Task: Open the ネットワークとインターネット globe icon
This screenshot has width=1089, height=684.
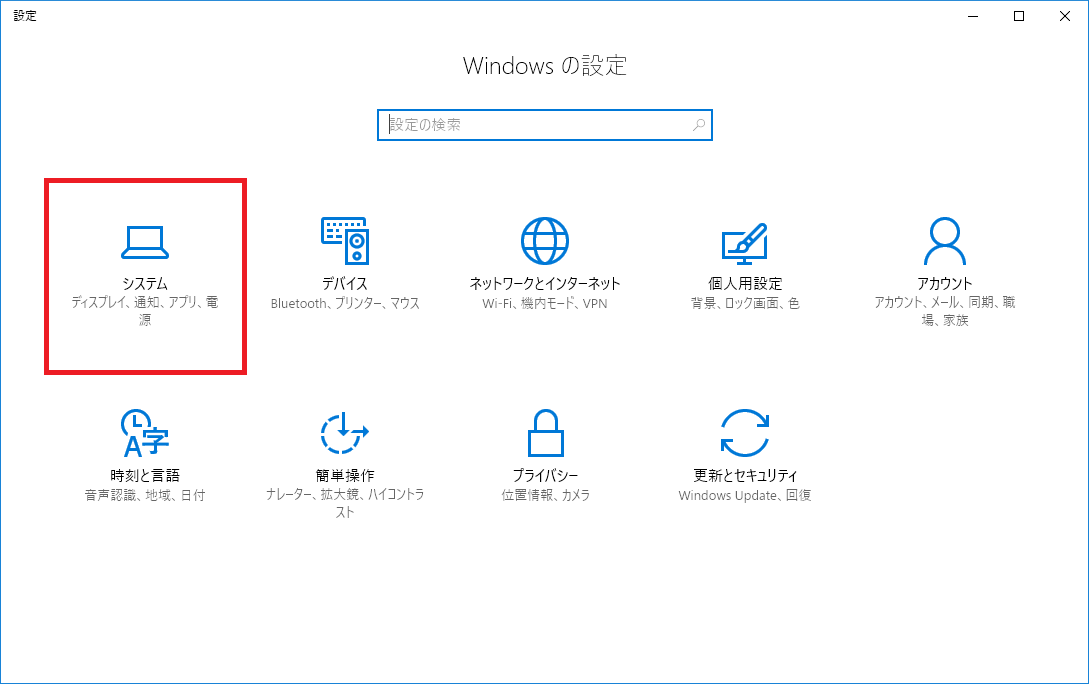Action: pos(544,241)
